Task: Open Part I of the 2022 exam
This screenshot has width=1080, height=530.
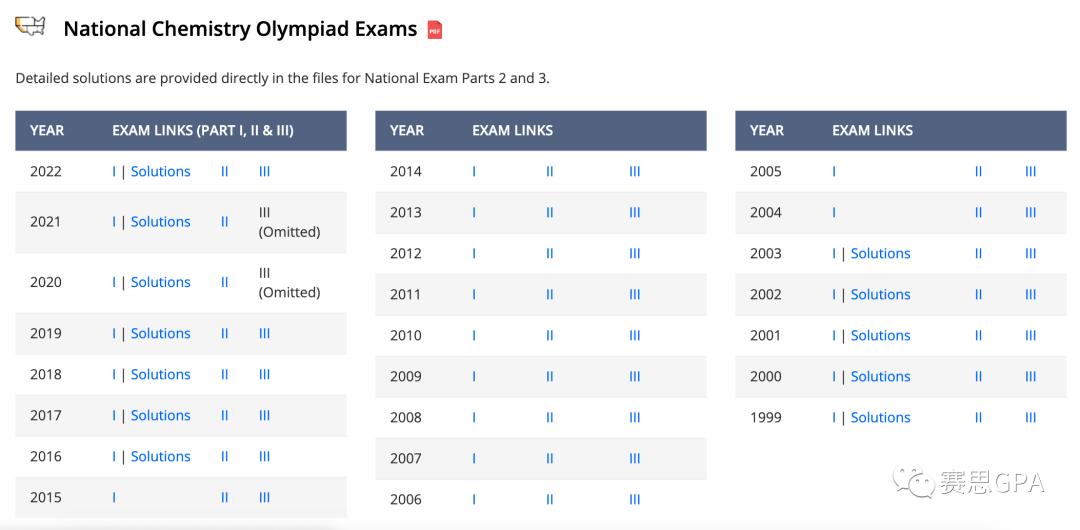Action: (114, 171)
